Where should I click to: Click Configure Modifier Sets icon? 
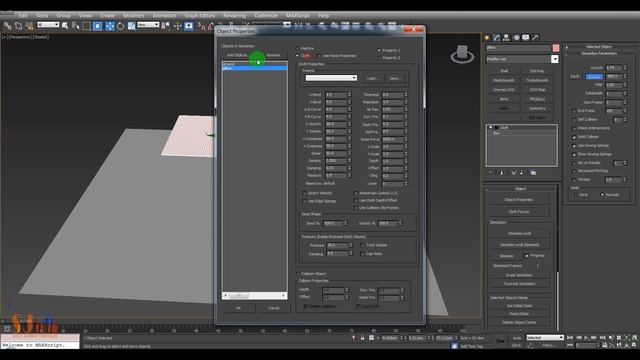533,173
